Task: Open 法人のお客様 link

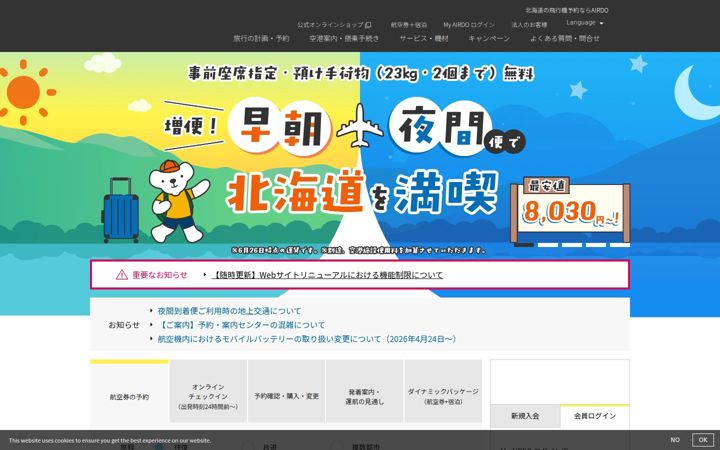Action: click(x=529, y=25)
